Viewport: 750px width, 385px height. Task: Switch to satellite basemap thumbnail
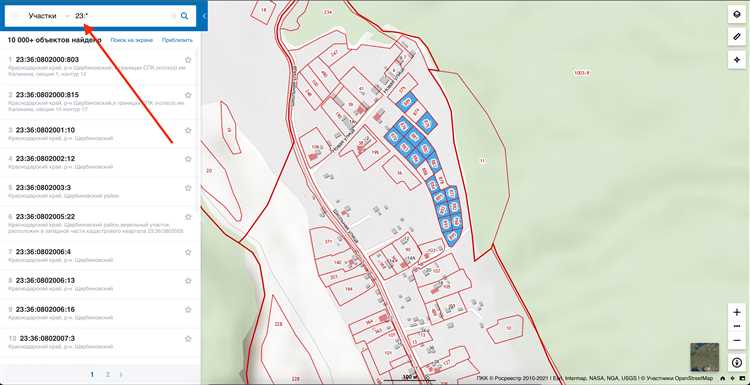pos(704,357)
